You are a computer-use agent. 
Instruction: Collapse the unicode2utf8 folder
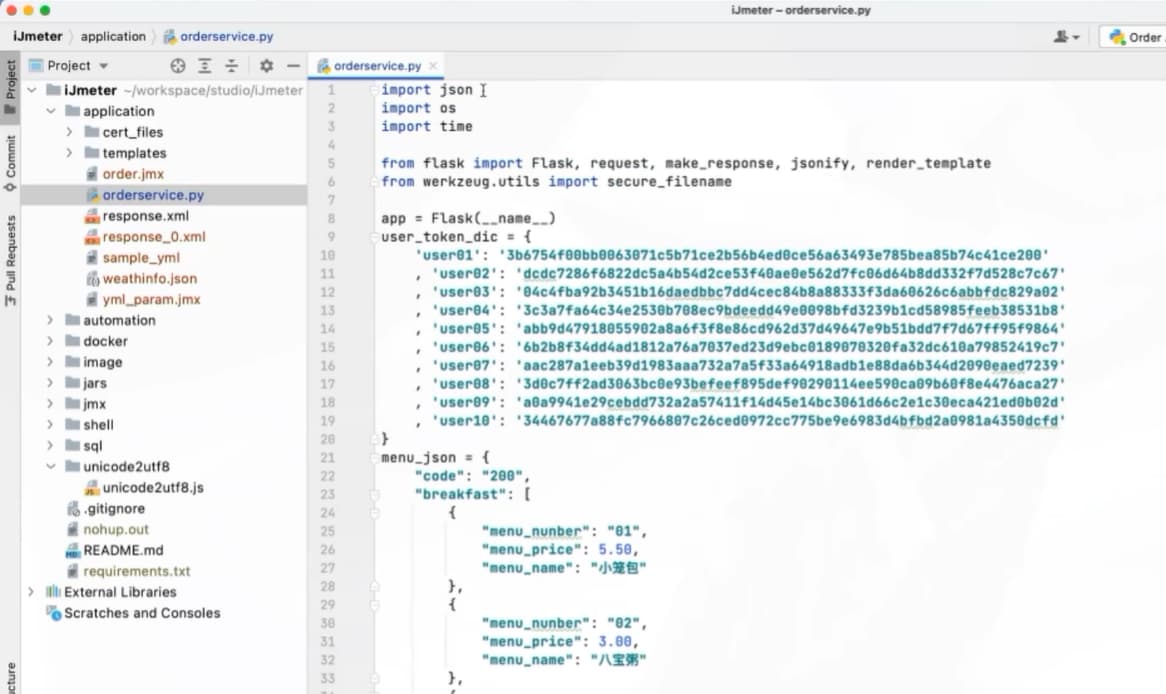point(51,466)
